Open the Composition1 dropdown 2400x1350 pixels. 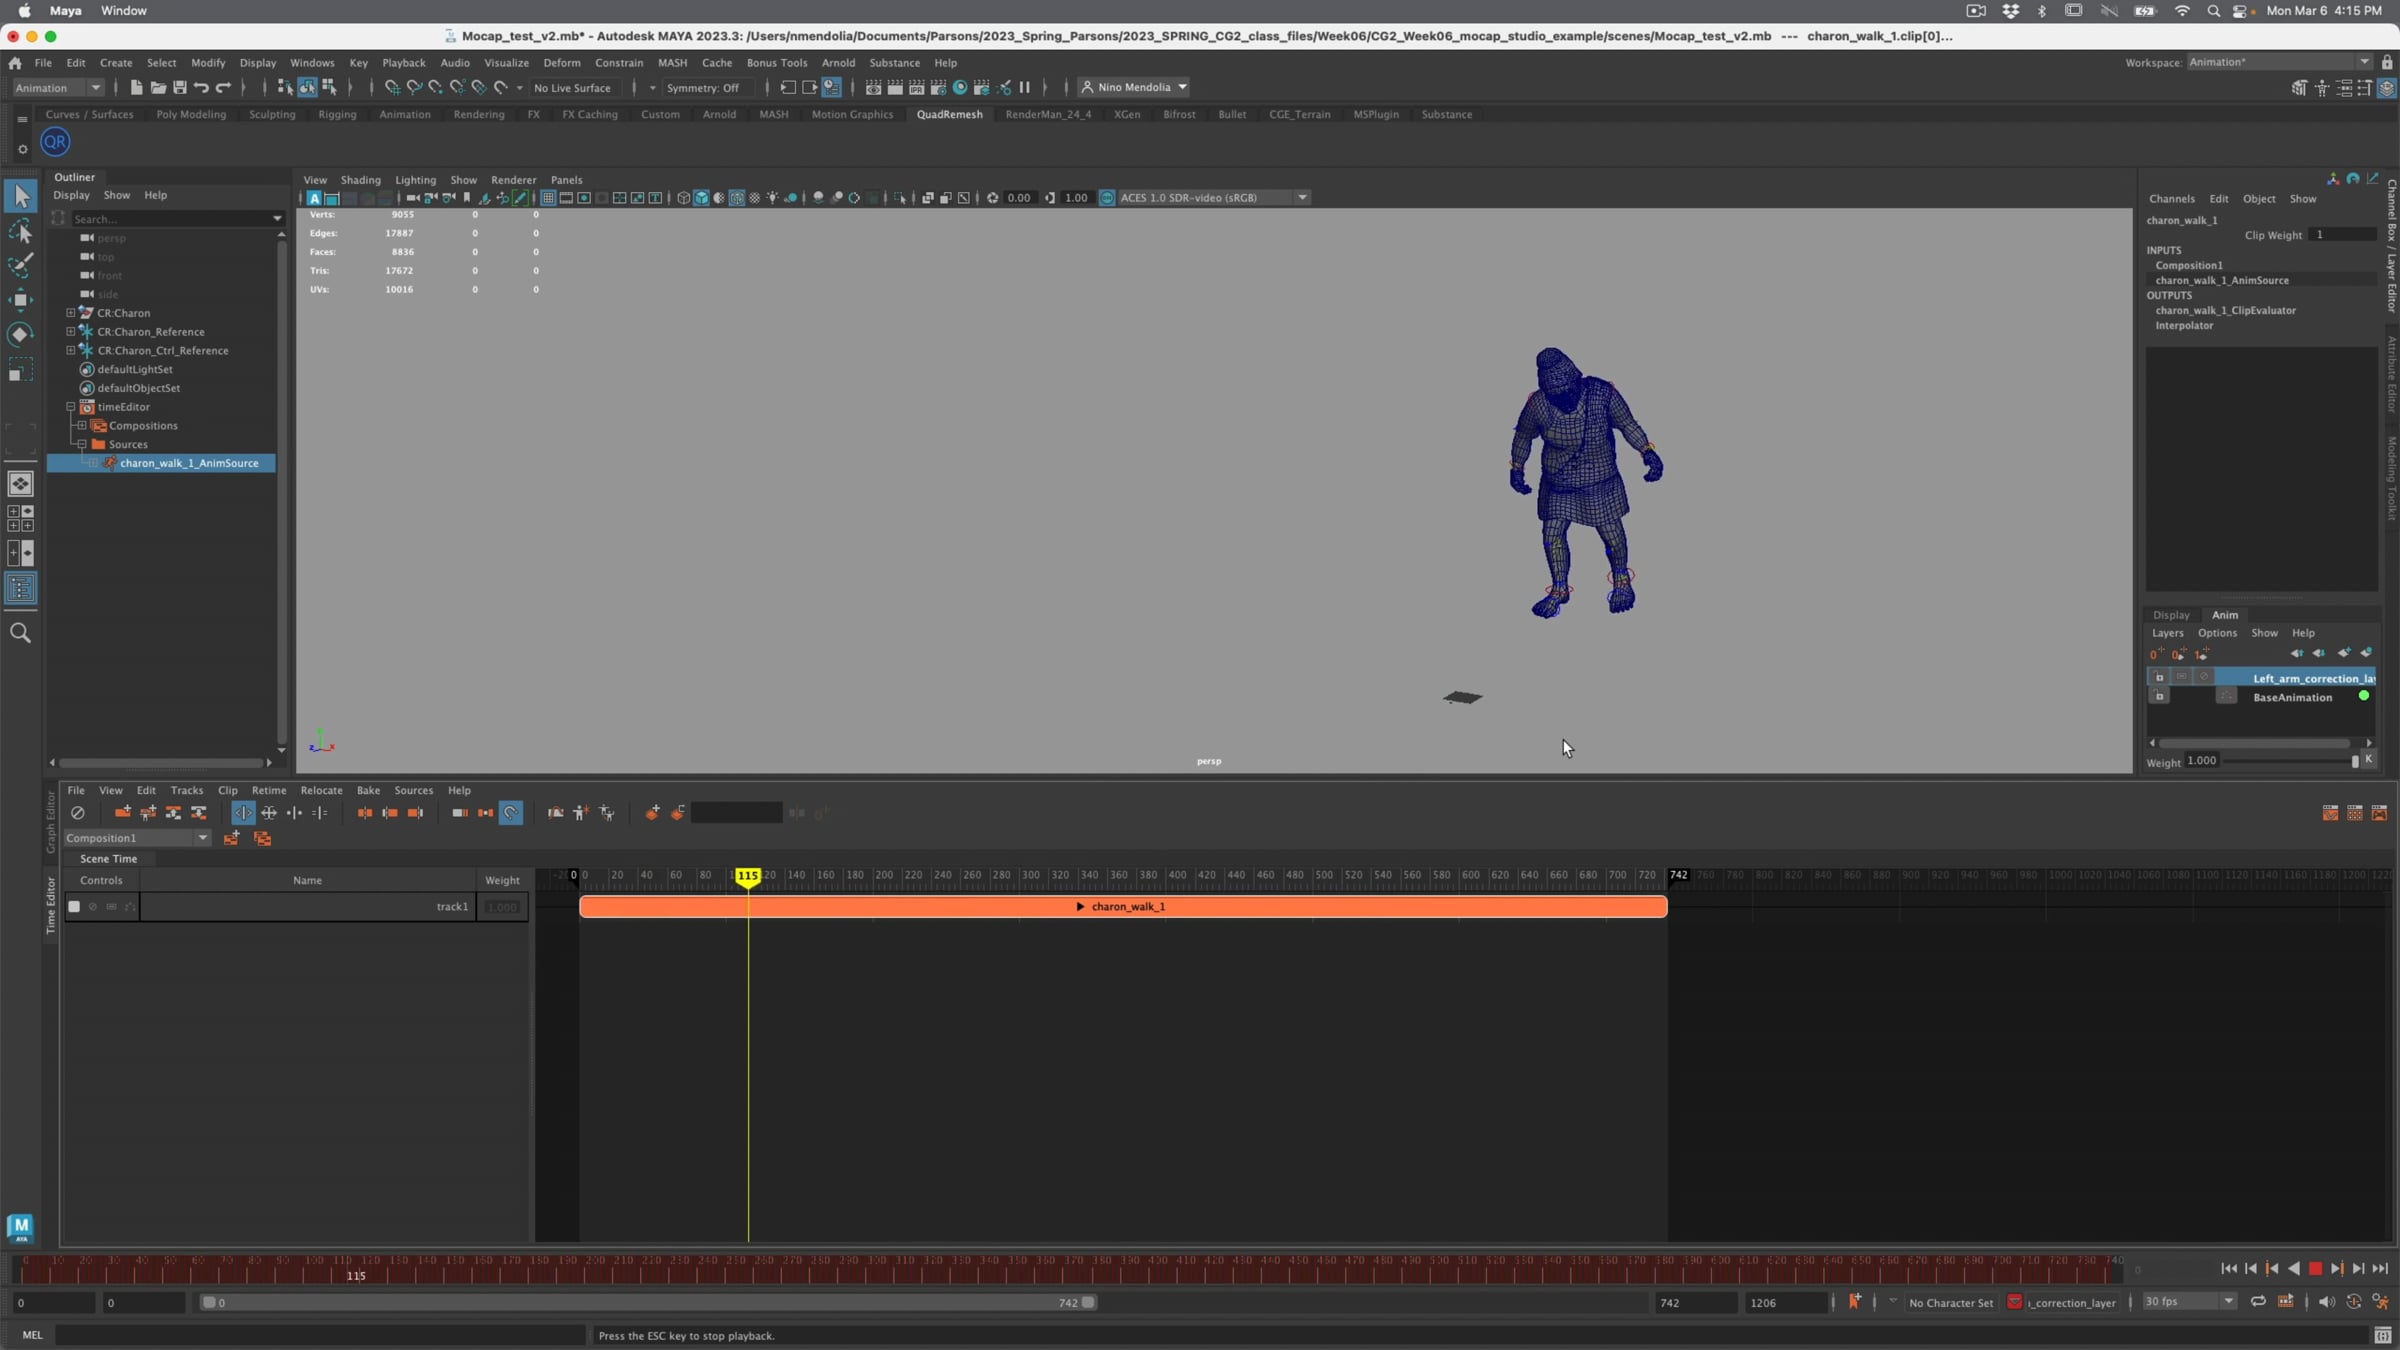pos(203,838)
